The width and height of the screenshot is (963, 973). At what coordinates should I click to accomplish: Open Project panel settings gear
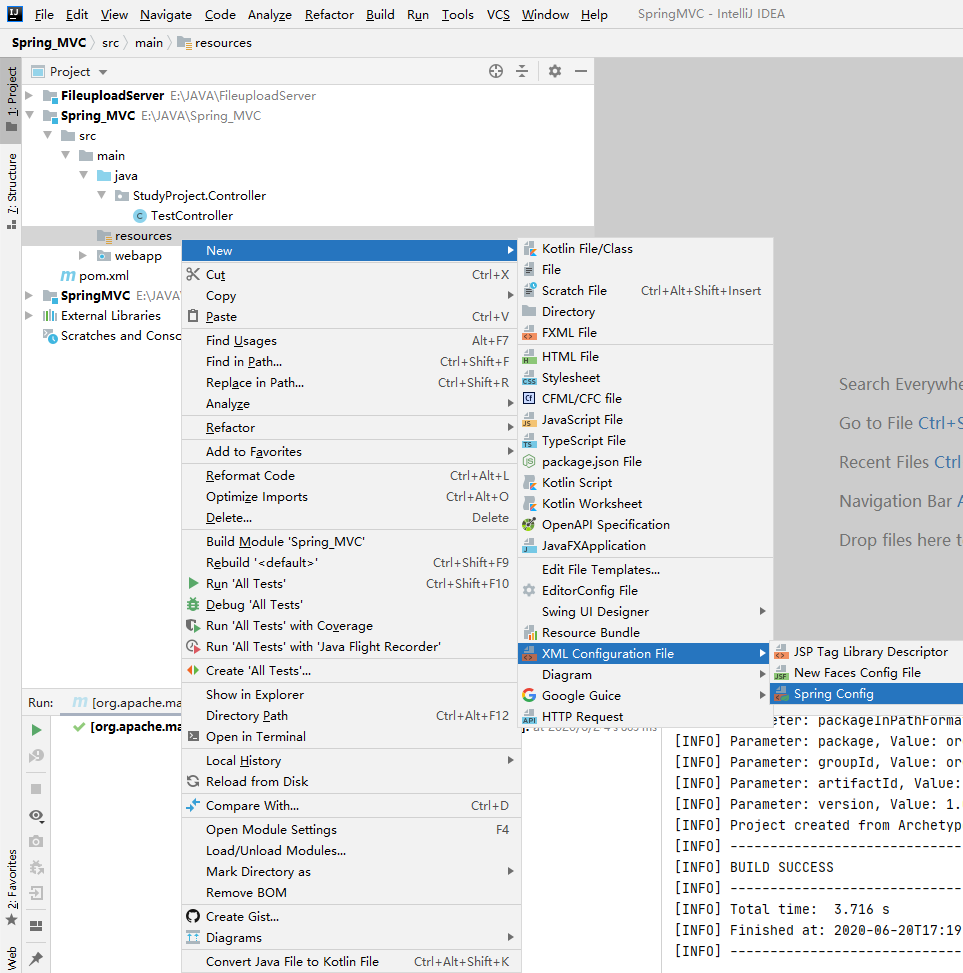pos(555,71)
